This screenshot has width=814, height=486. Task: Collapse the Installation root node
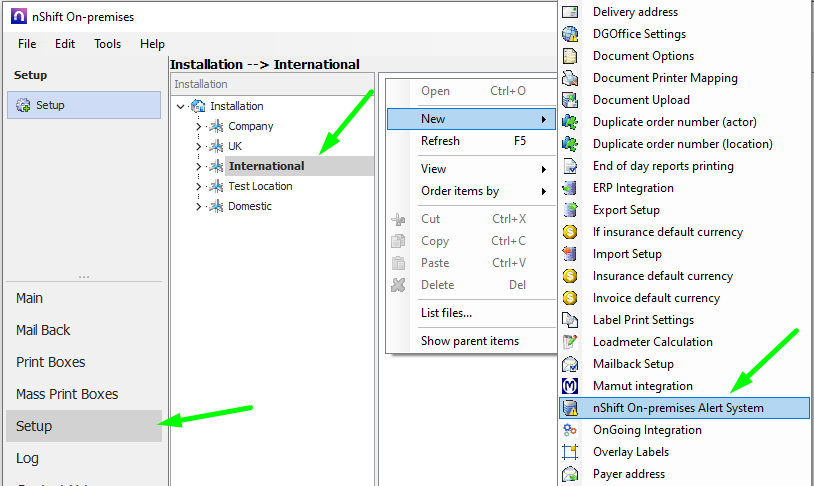coord(180,106)
